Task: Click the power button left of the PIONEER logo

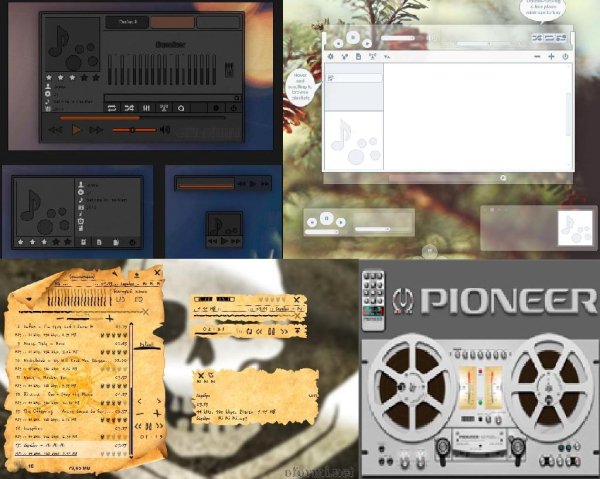Action: point(403,301)
